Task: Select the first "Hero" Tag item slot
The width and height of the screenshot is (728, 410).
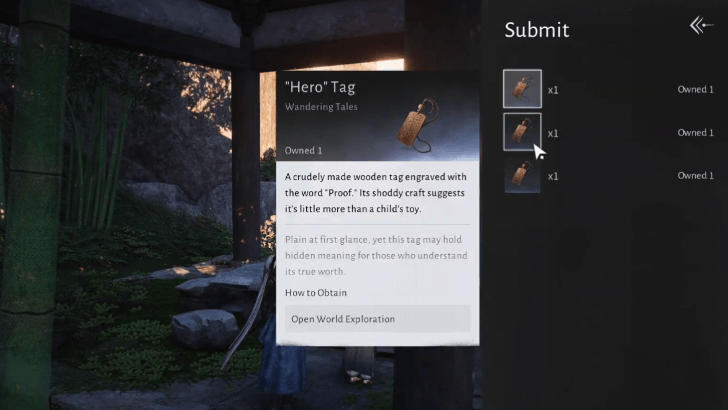Action: tap(522, 89)
